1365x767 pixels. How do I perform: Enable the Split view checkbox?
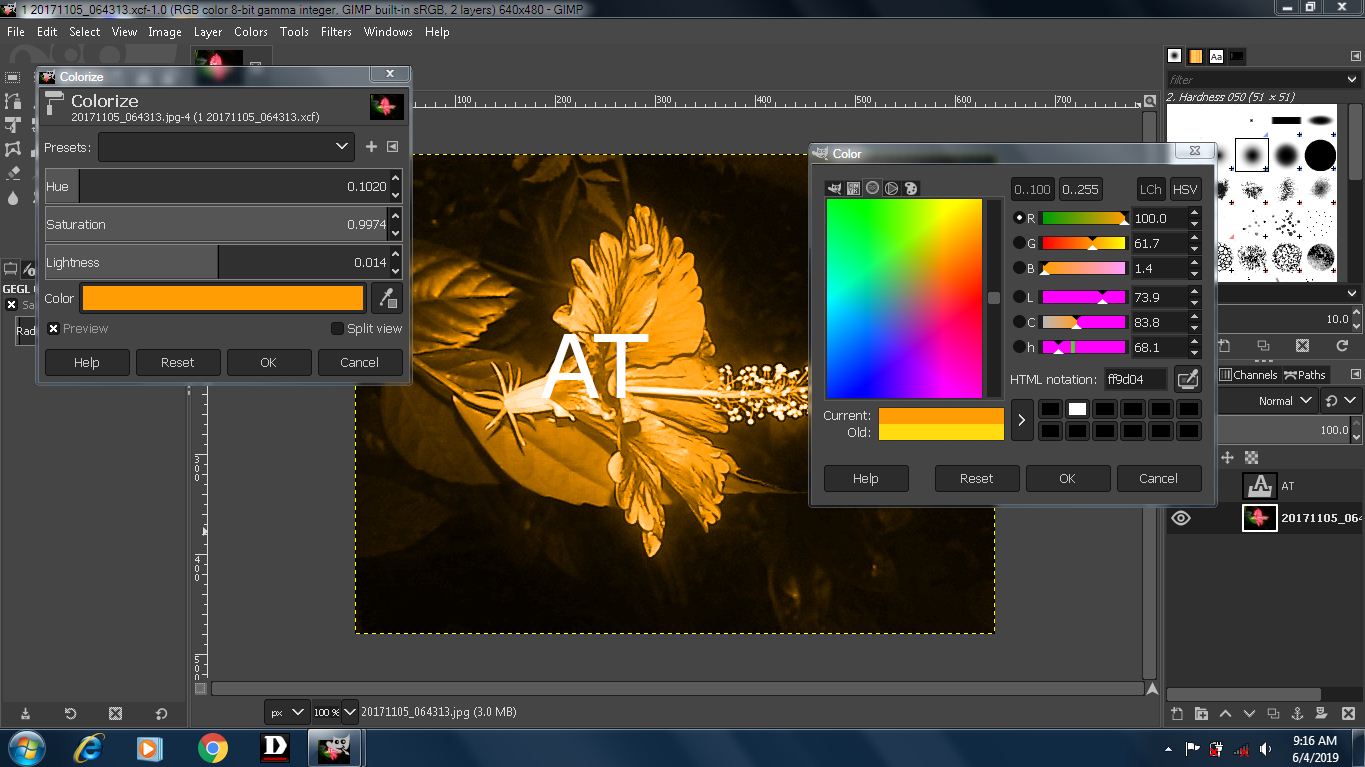pyautogui.click(x=337, y=328)
